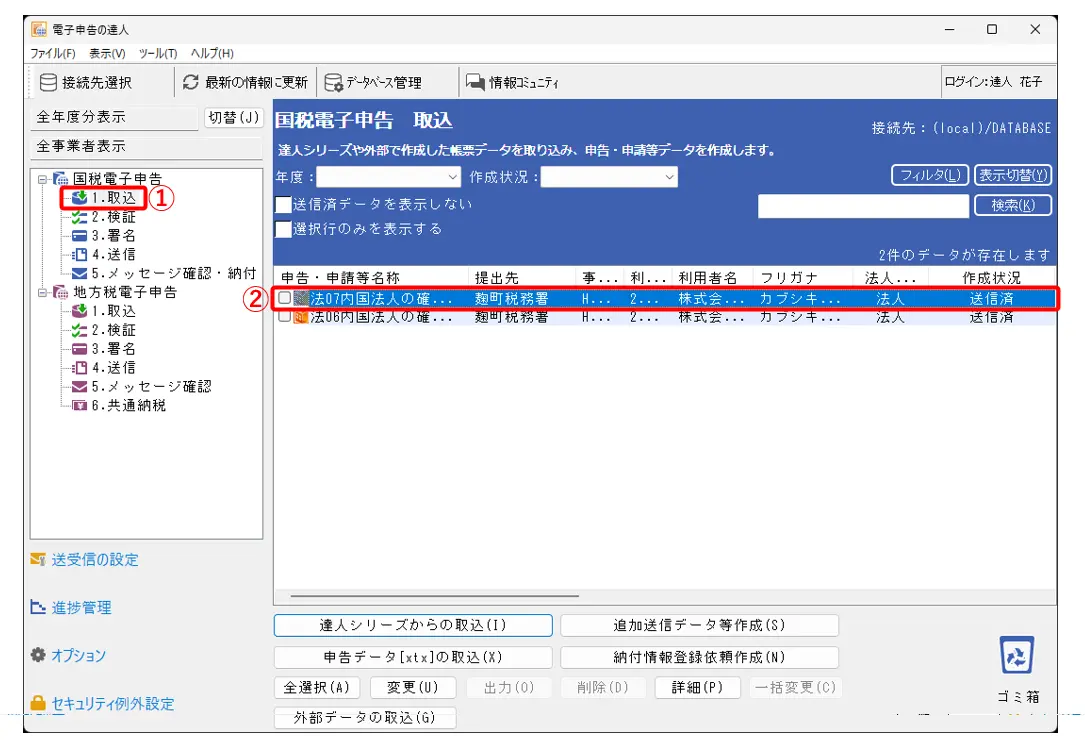
Task: Click the 検索(K) button
Action: click(x=1012, y=205)
